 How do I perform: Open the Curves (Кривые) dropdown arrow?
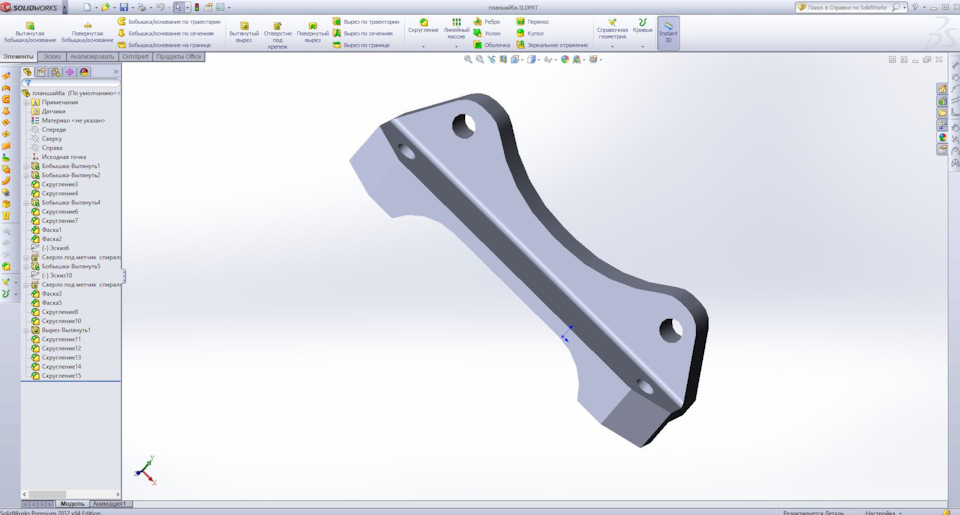pyautogui.click(x=642, y=47)
